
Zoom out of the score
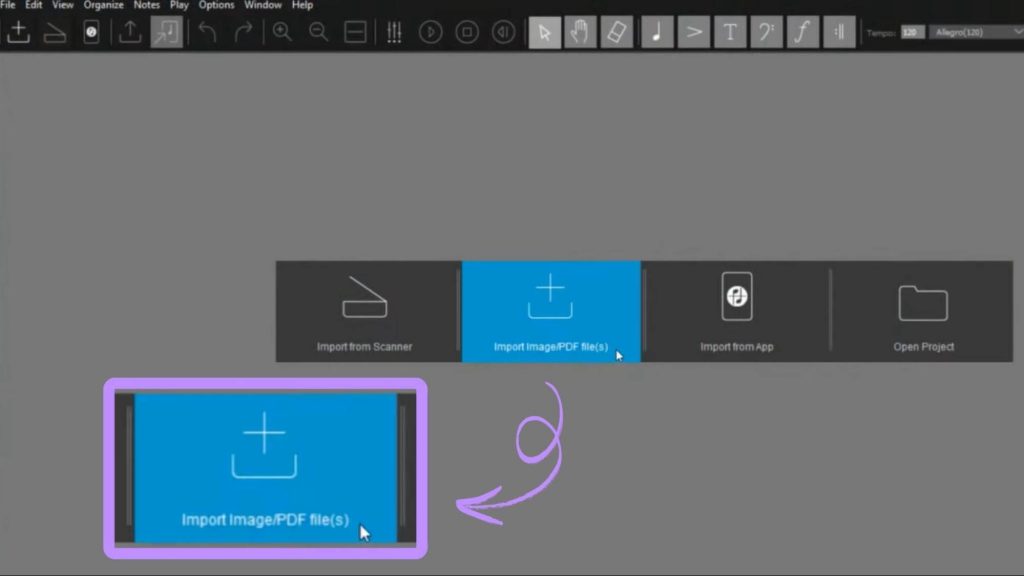(x=318, y=32)
